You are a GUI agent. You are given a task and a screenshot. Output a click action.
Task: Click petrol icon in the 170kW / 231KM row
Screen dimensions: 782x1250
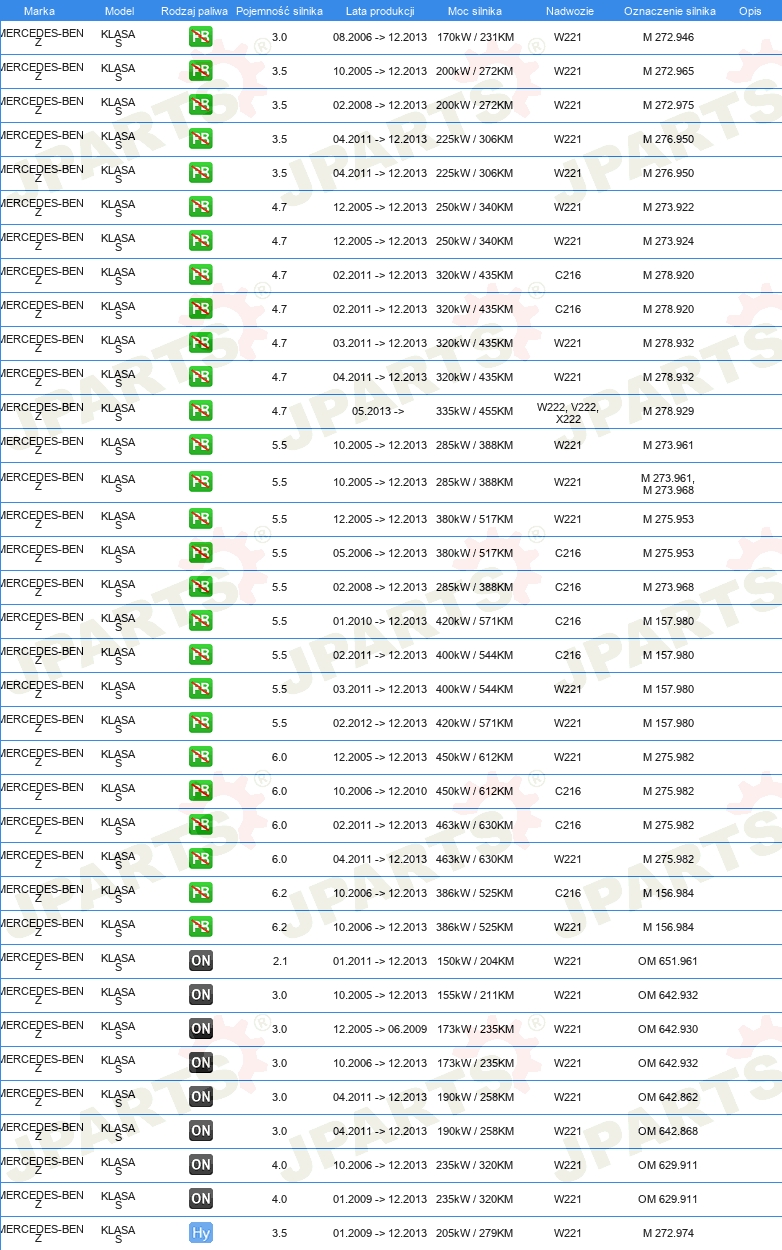[200, 38]
